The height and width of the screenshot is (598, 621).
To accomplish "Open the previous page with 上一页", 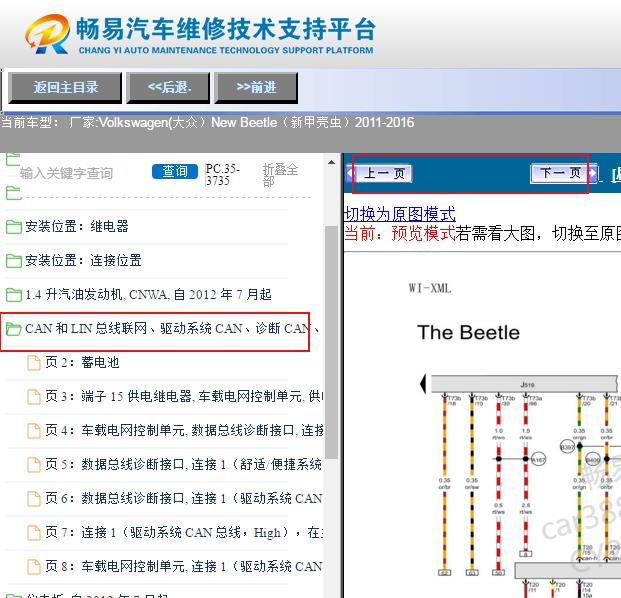I will point(381,173).
